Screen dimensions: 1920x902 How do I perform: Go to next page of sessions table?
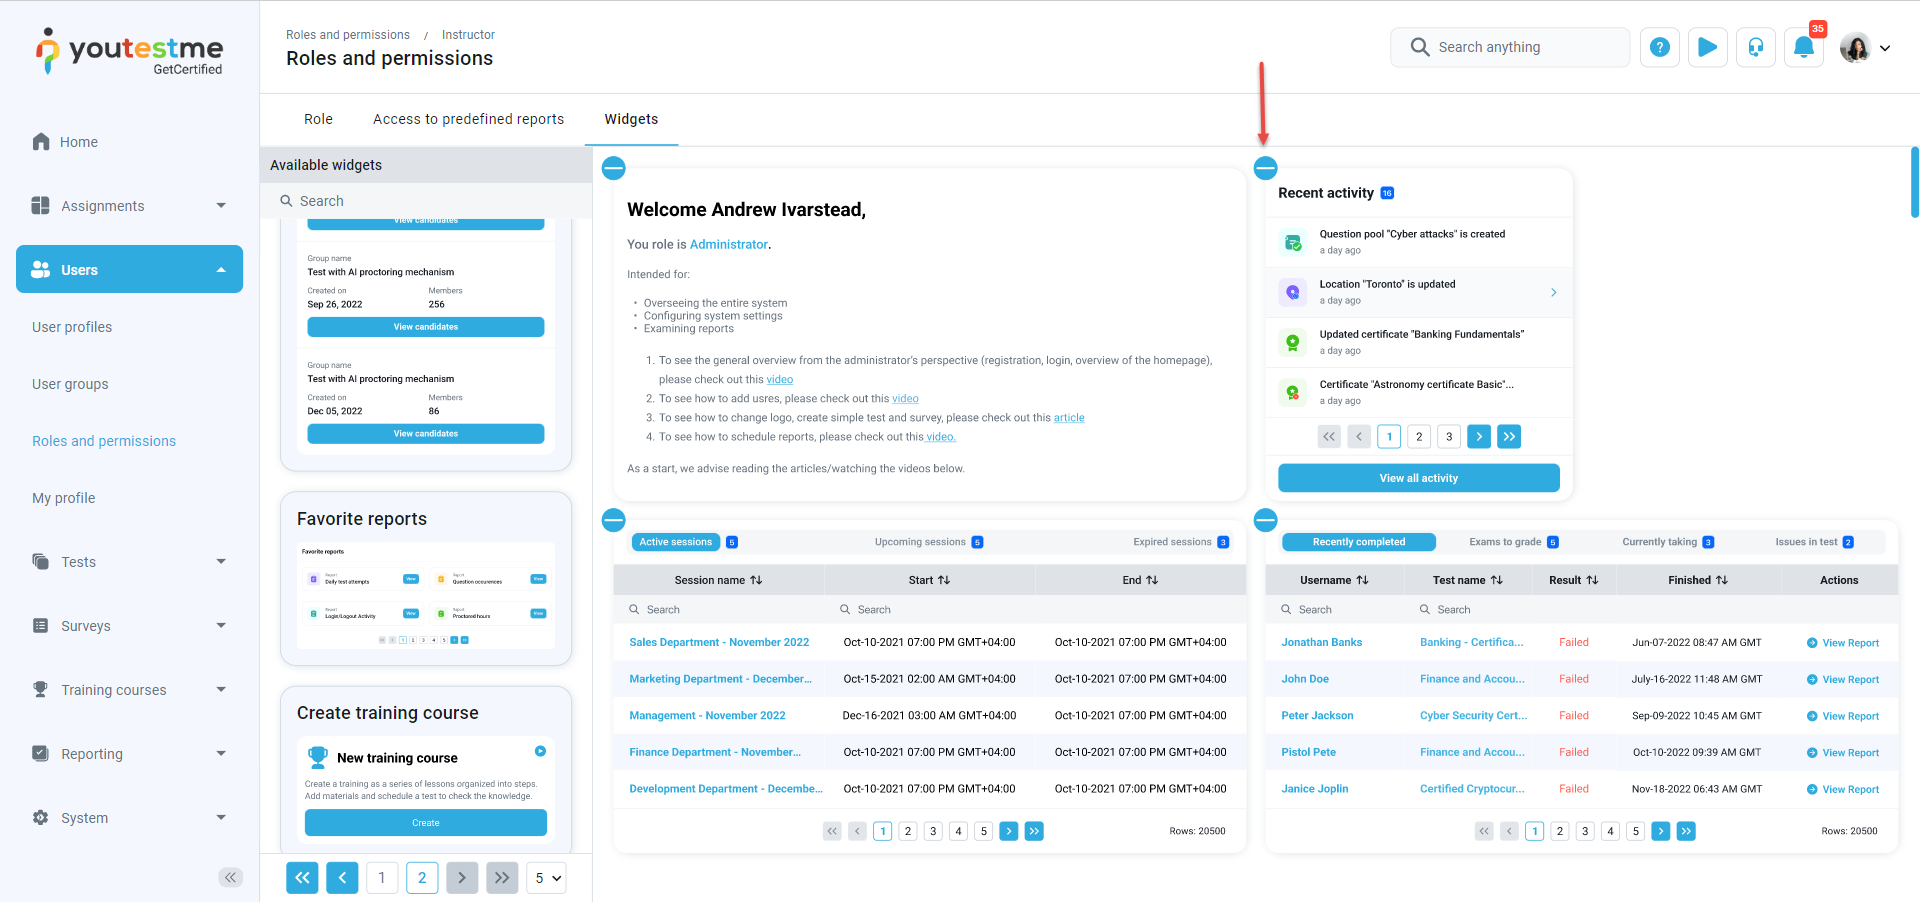click(1009, 831)
